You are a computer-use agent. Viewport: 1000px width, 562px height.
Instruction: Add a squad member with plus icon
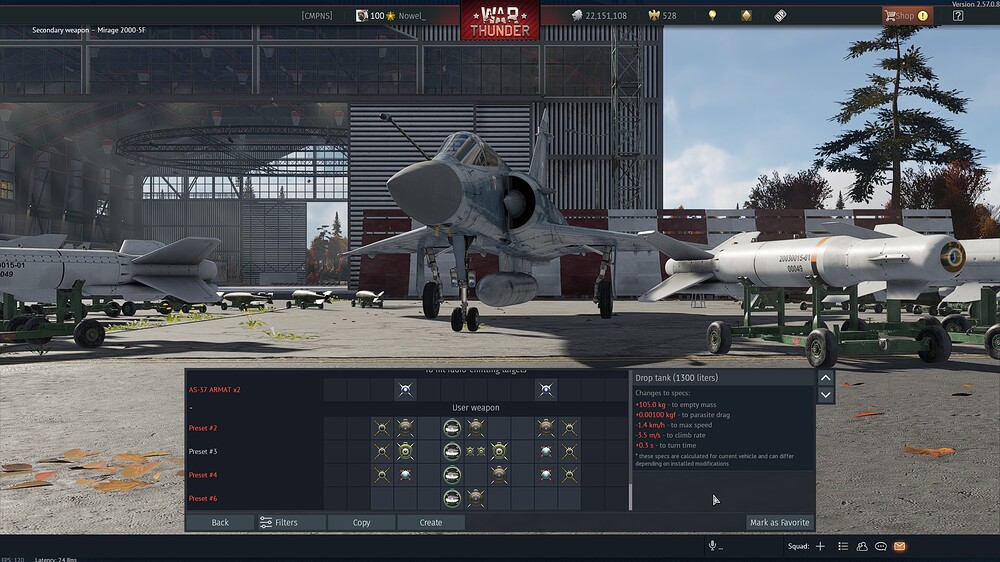tap(820, 546)
